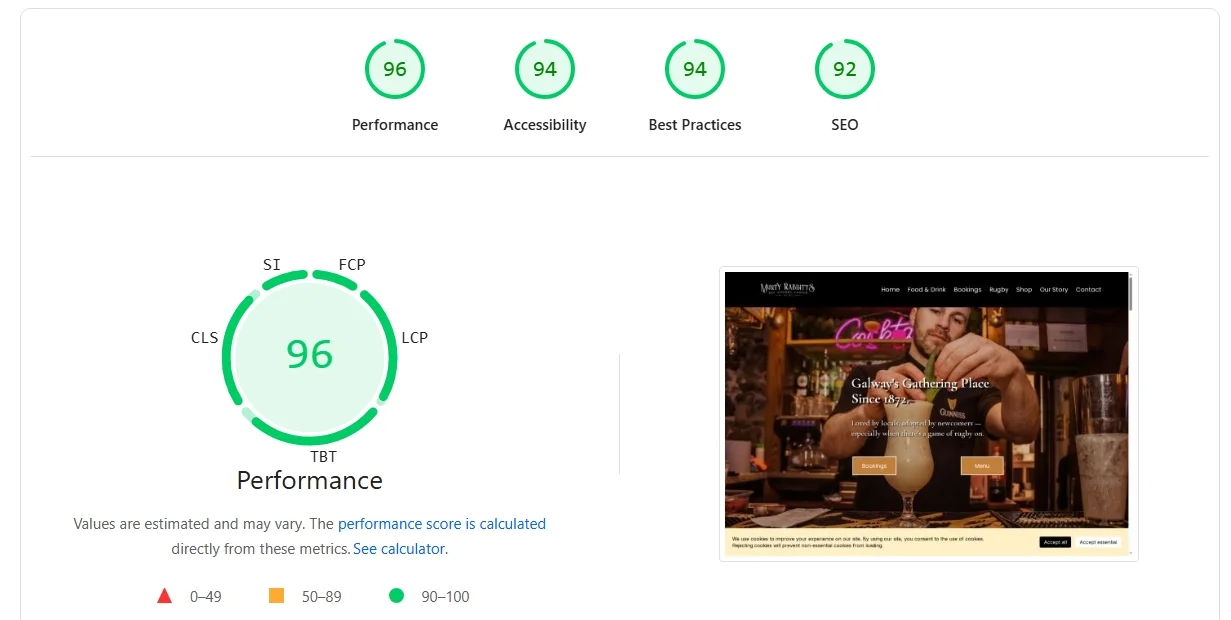
Task: Click the red triangle 0–49 legend icon
Action: pos(165,596)
